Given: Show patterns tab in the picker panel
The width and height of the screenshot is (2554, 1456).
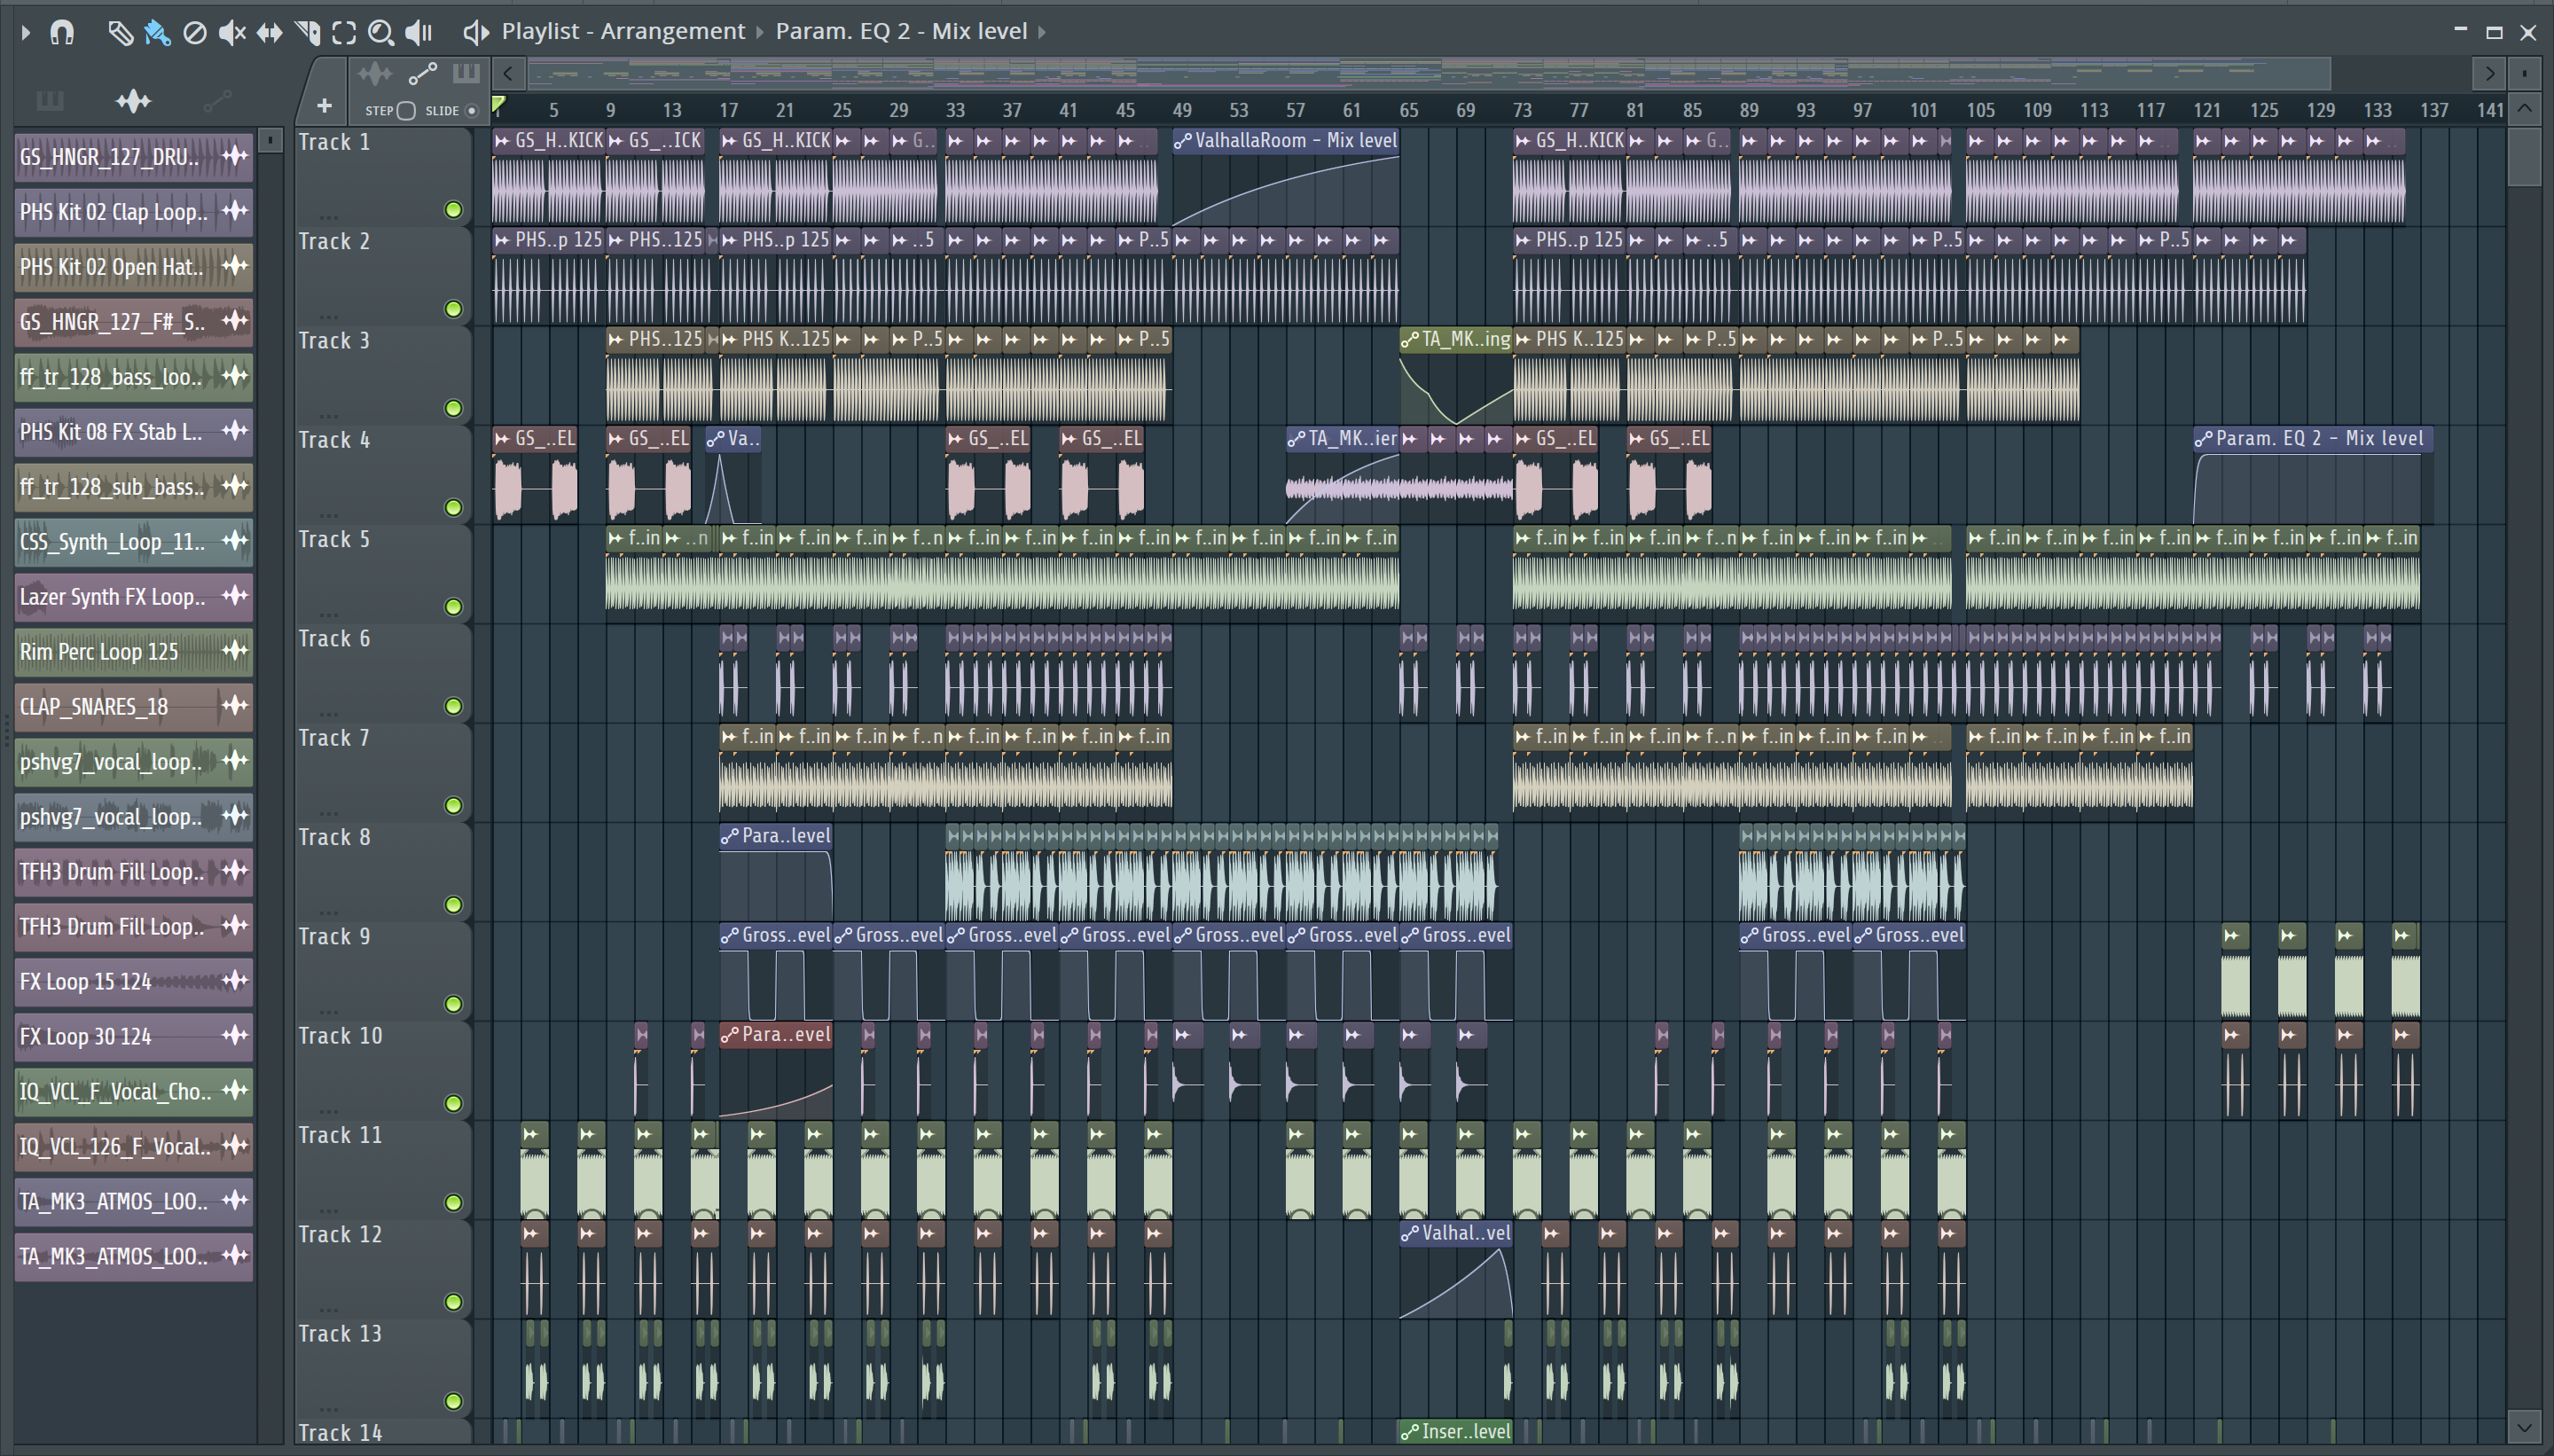Looking at the screenshot, I should click(x=49, y=101).
